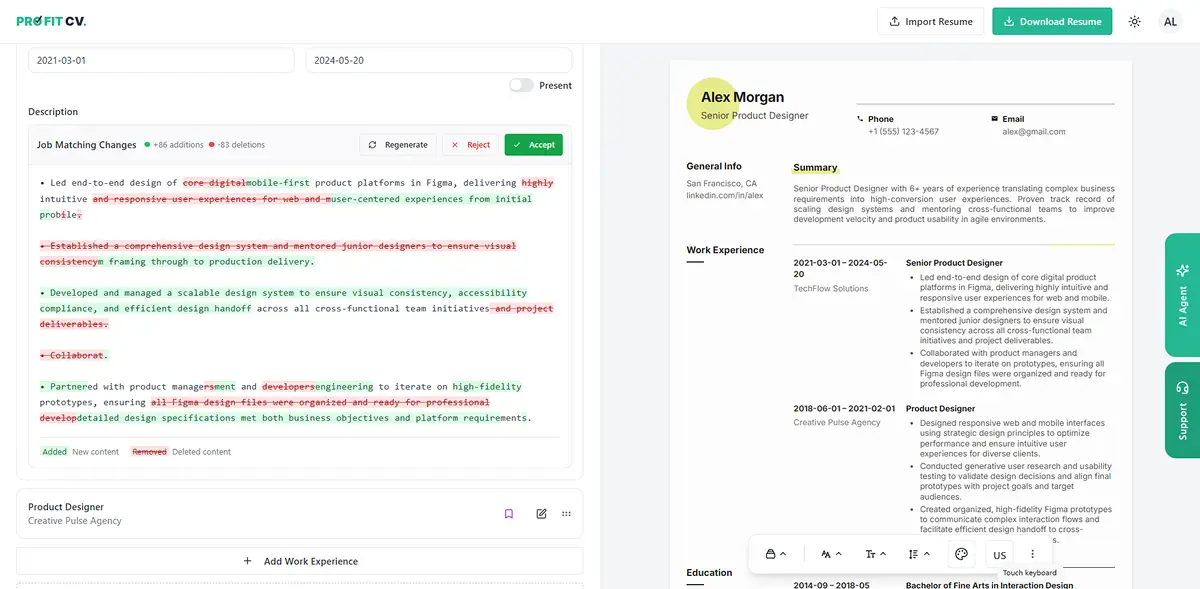Open the AL user avatar menu
Image resolution: width=1200 pixels, height=589 pixels.
click(1170, 21)
